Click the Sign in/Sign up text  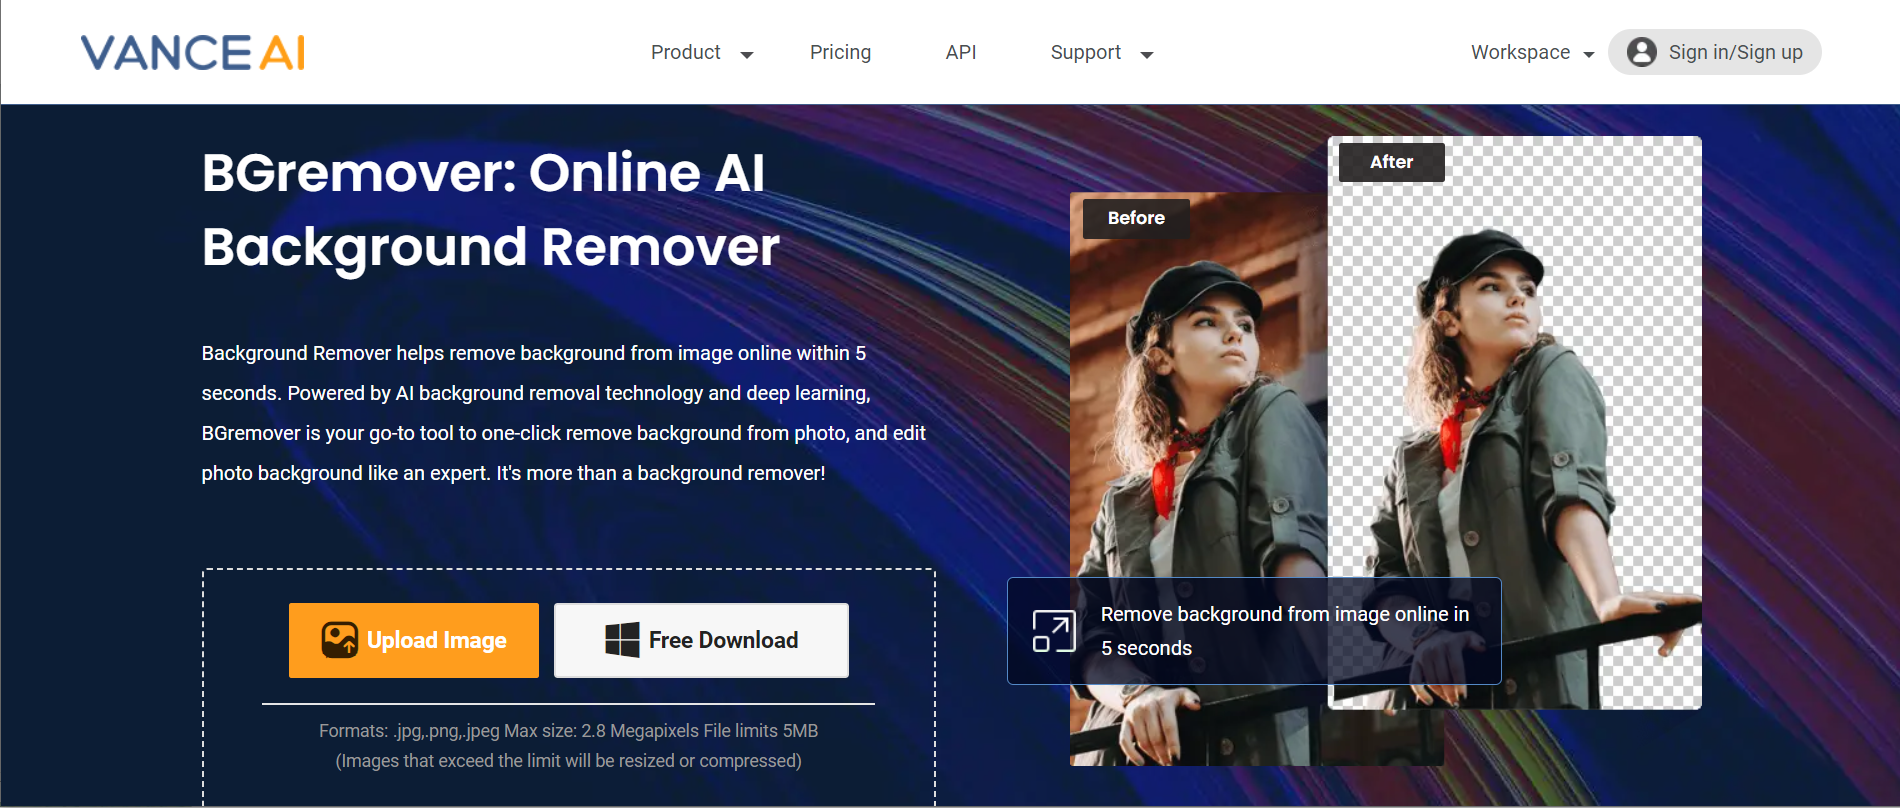(x=1735, y=52)
